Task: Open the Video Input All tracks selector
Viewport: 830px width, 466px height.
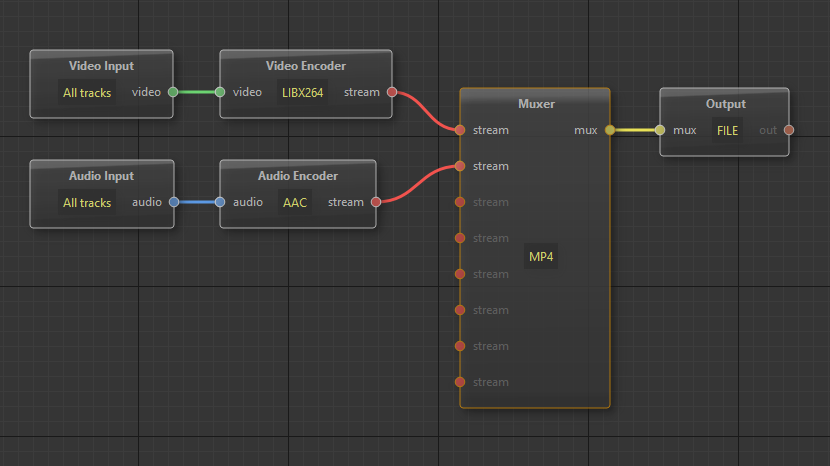Action: [87, 92]
